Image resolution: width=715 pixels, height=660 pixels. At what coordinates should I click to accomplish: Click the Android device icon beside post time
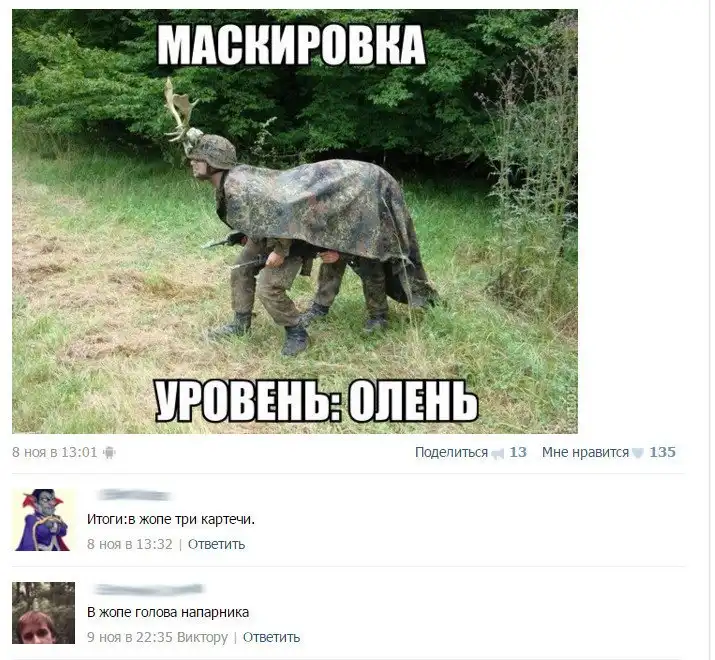(109, 452)
